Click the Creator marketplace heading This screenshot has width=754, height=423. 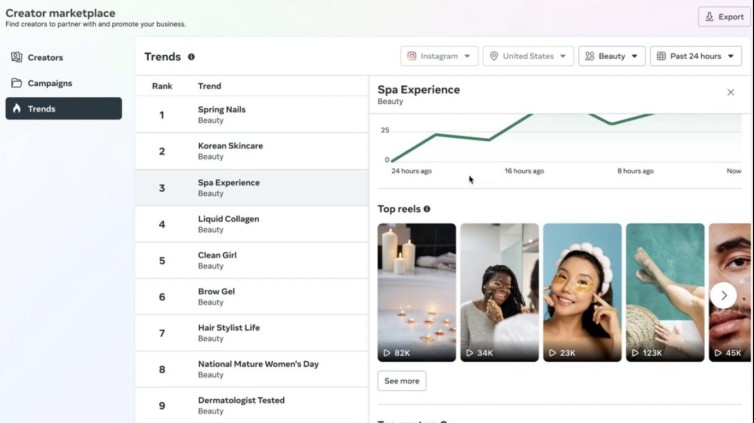[x=60, y=13]
